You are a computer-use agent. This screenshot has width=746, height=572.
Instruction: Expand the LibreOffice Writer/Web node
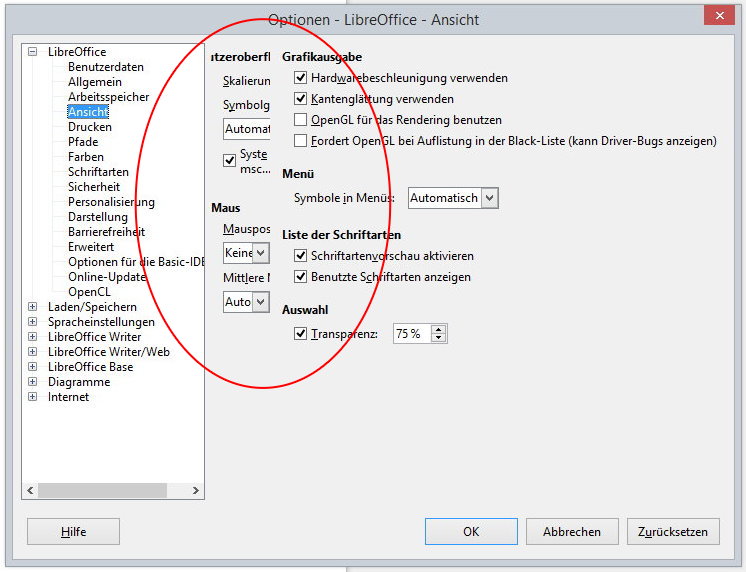pyautogui.click(x=32, y=352)
